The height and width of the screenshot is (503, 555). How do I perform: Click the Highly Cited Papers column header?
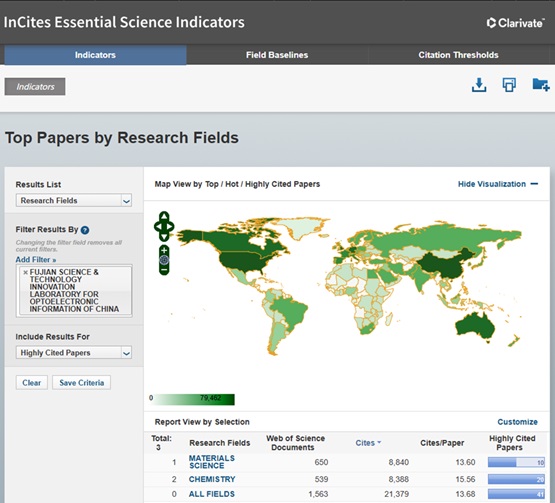click(x=512, y=443)
